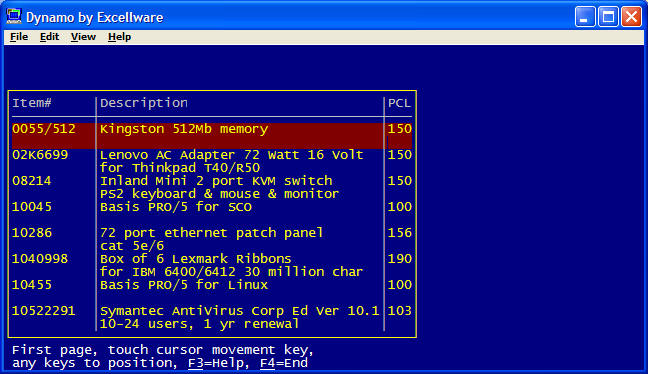This screenshot has height=374, width=648.
Task: Close the Dynamo by Excellware window
Action: click(x=631, y=17)
